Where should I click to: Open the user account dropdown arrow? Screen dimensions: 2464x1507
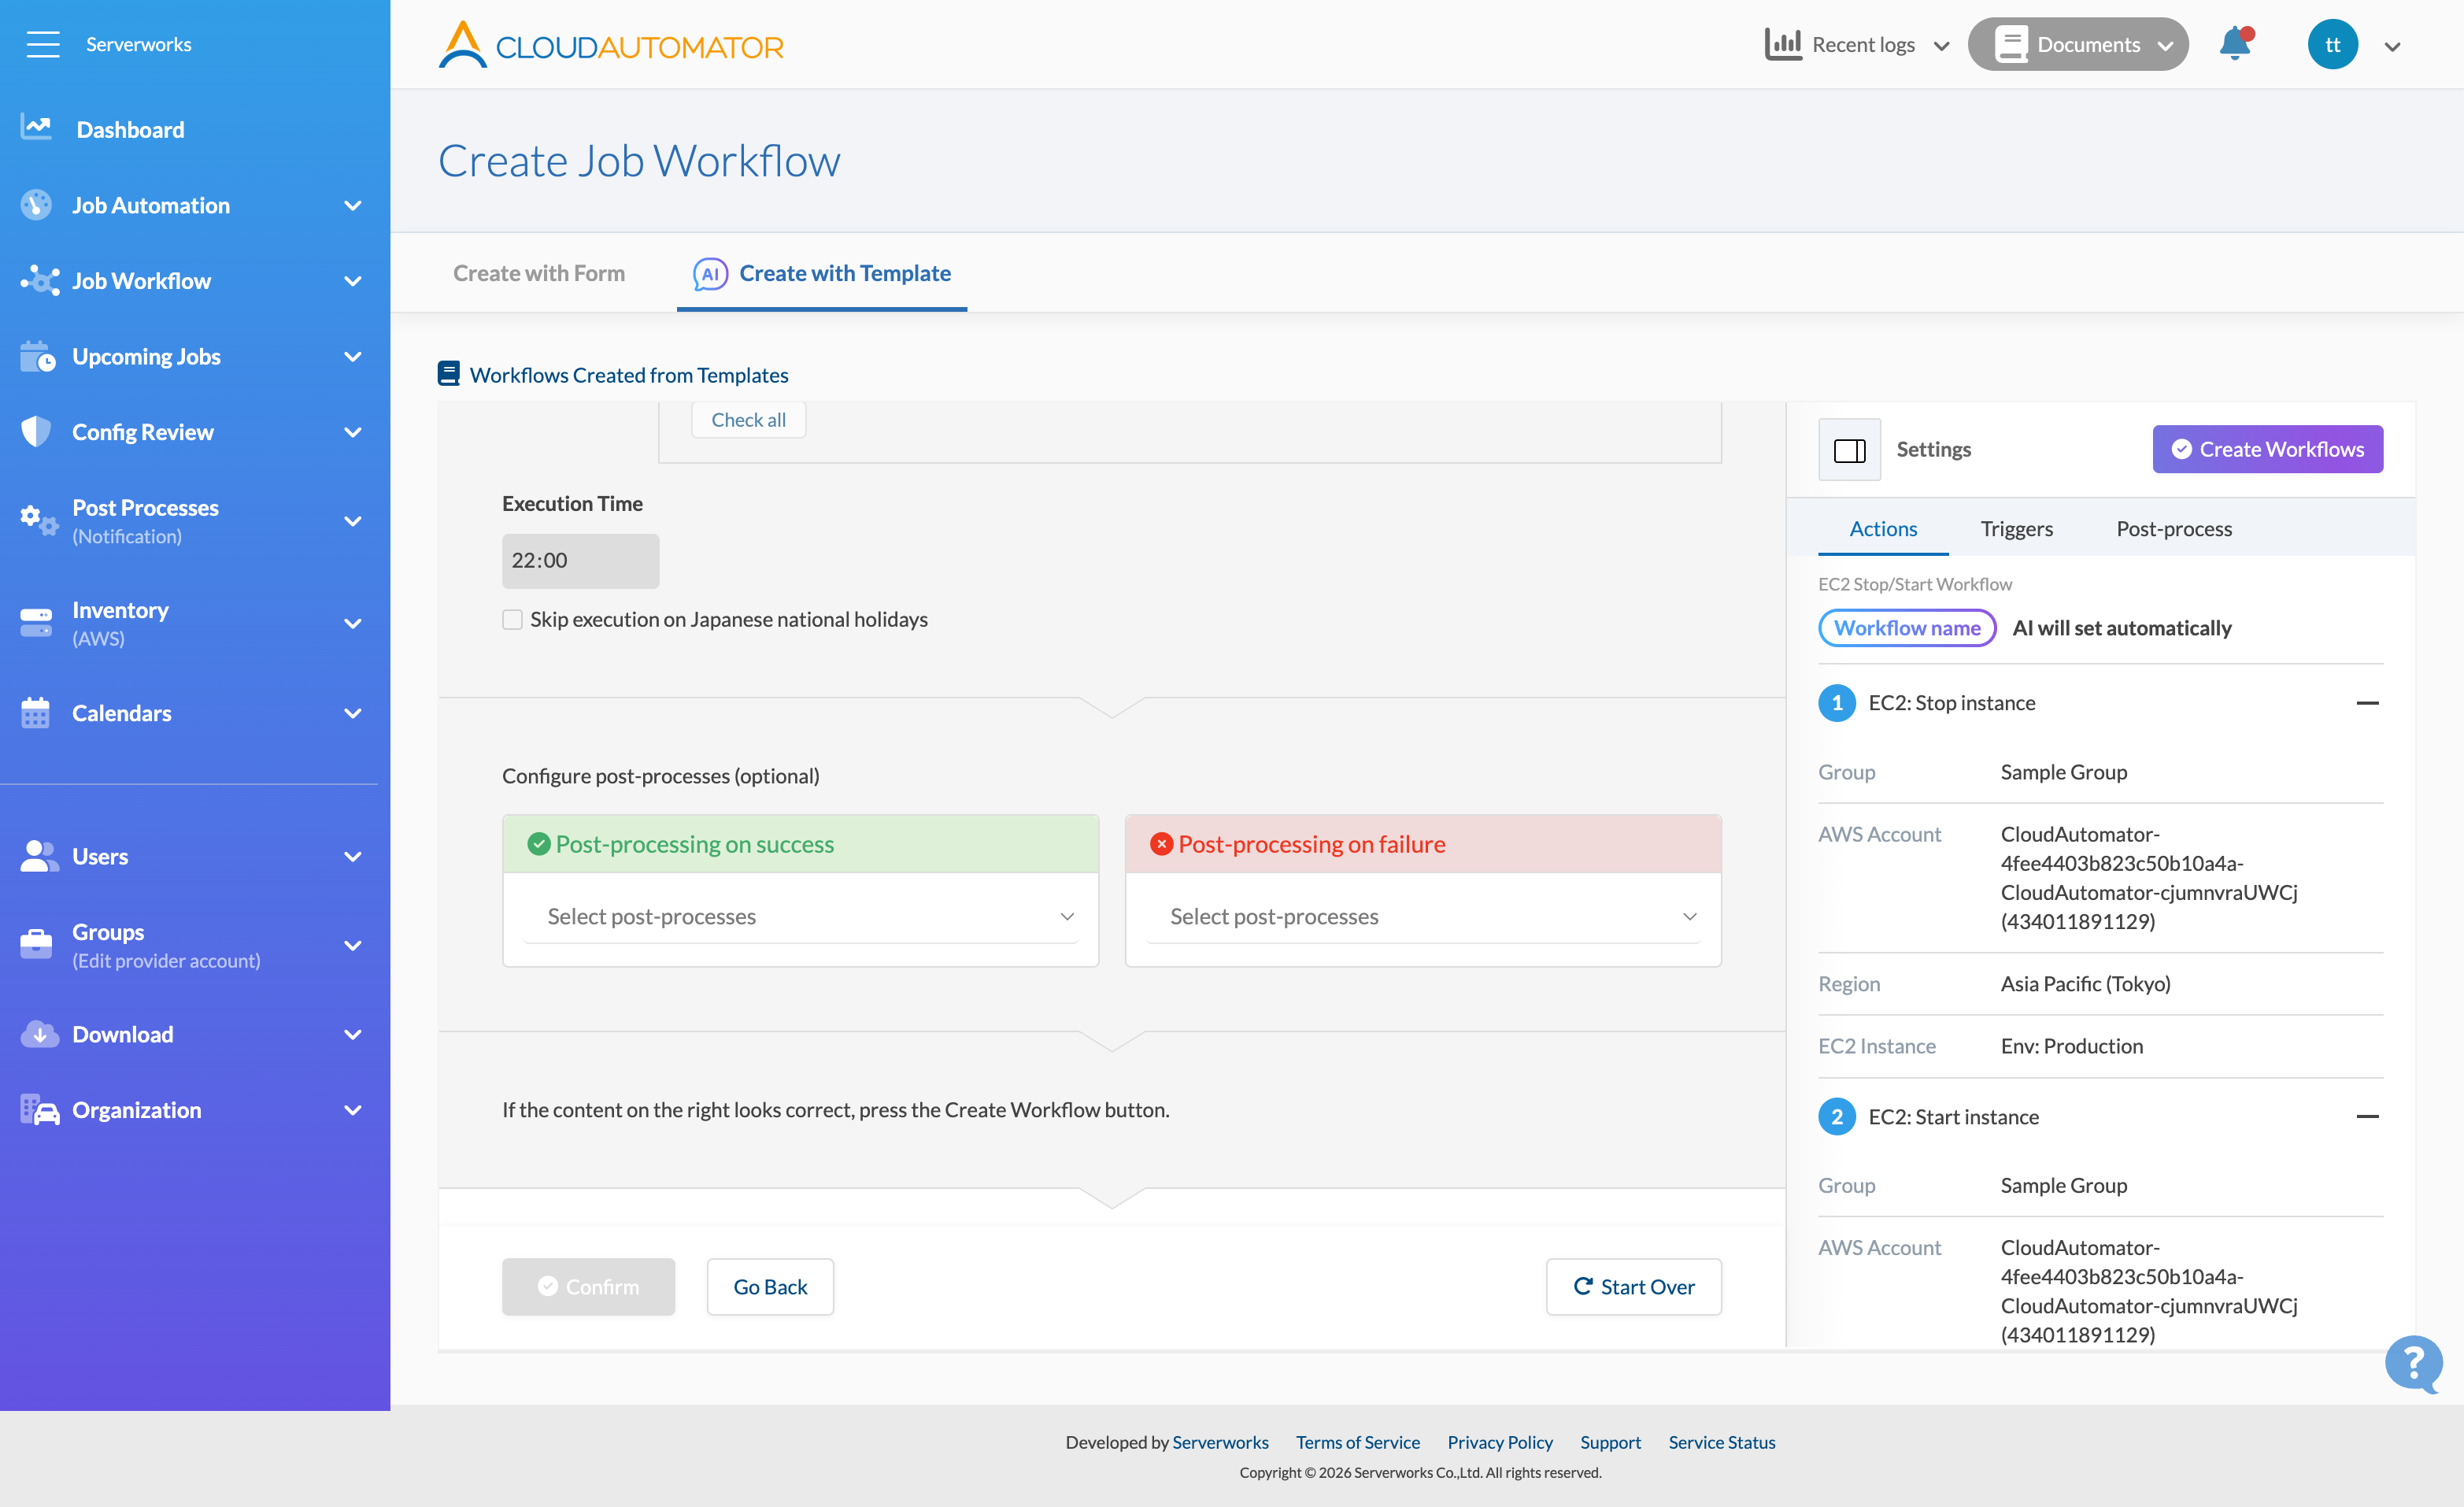(2393, 46)
